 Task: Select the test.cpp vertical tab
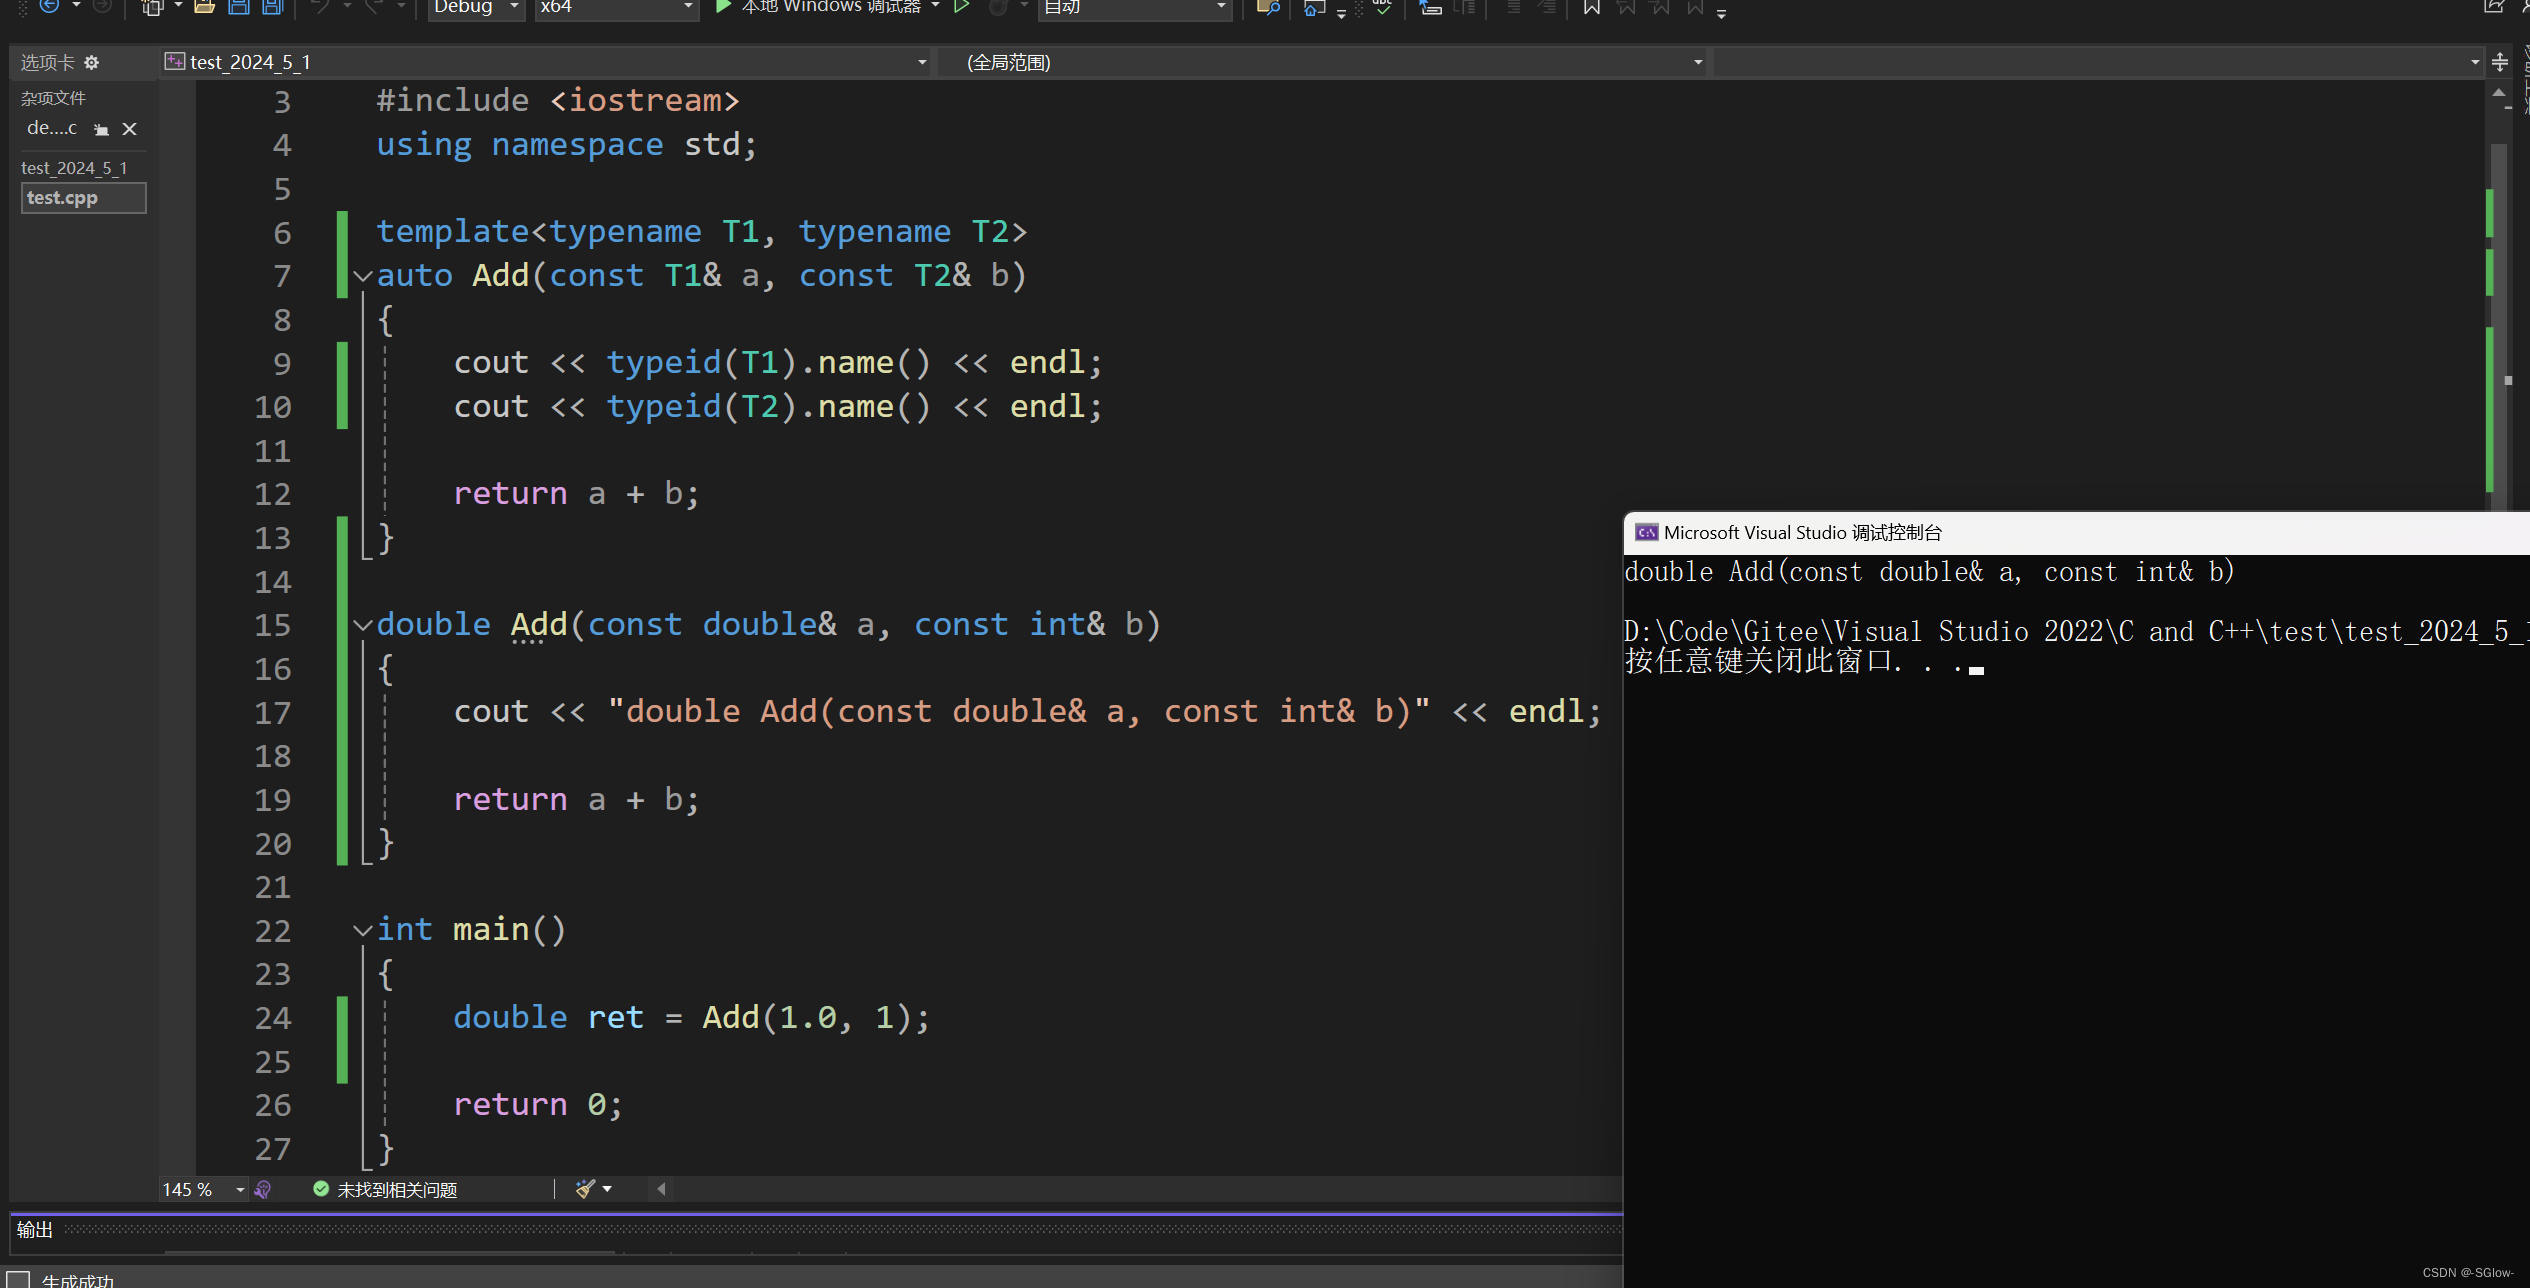pyautogui.click(x=83, y=198)
